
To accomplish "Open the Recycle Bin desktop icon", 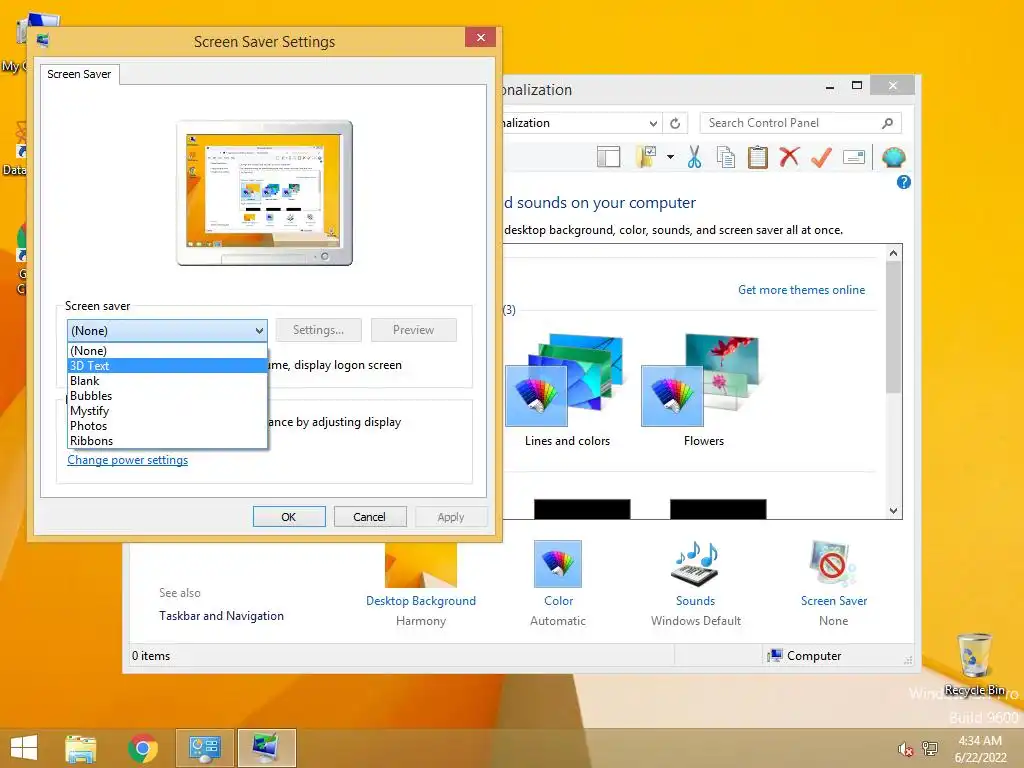I will [x=975, y=664].
